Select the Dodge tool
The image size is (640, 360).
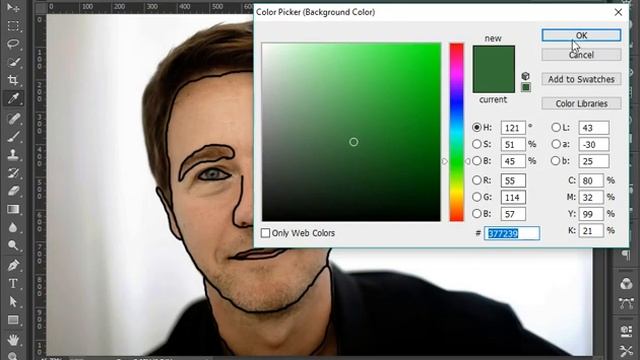[x=13, y=245]
